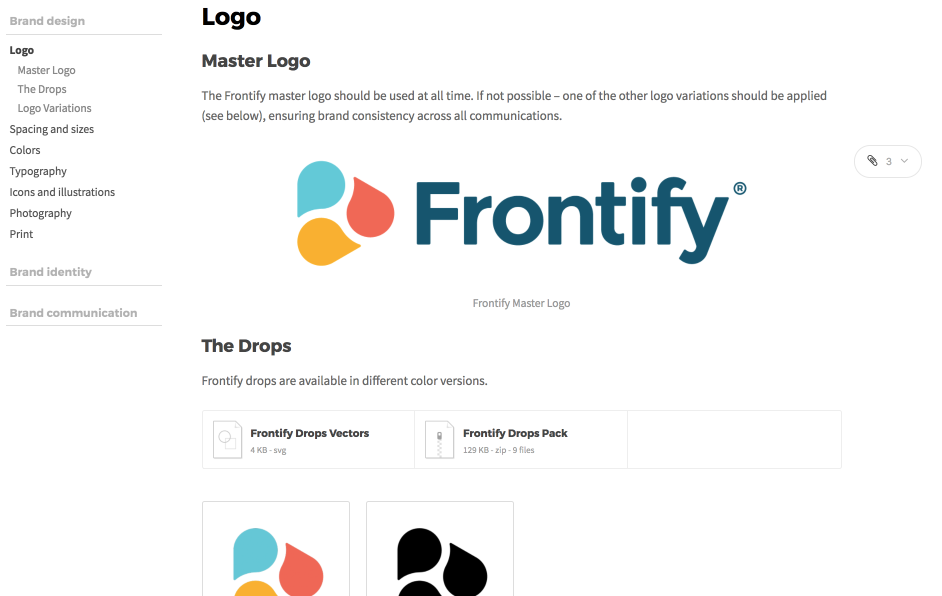
Task: Expand the Brand communication section
Action: pos(73,313)
